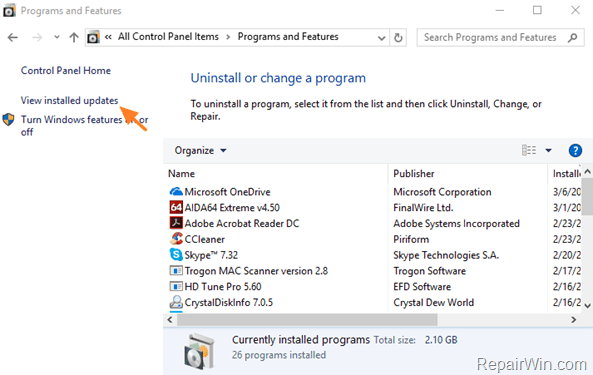Click the search magnifier icon
This screenshot has height=375, width=593.
click(573, 37)
